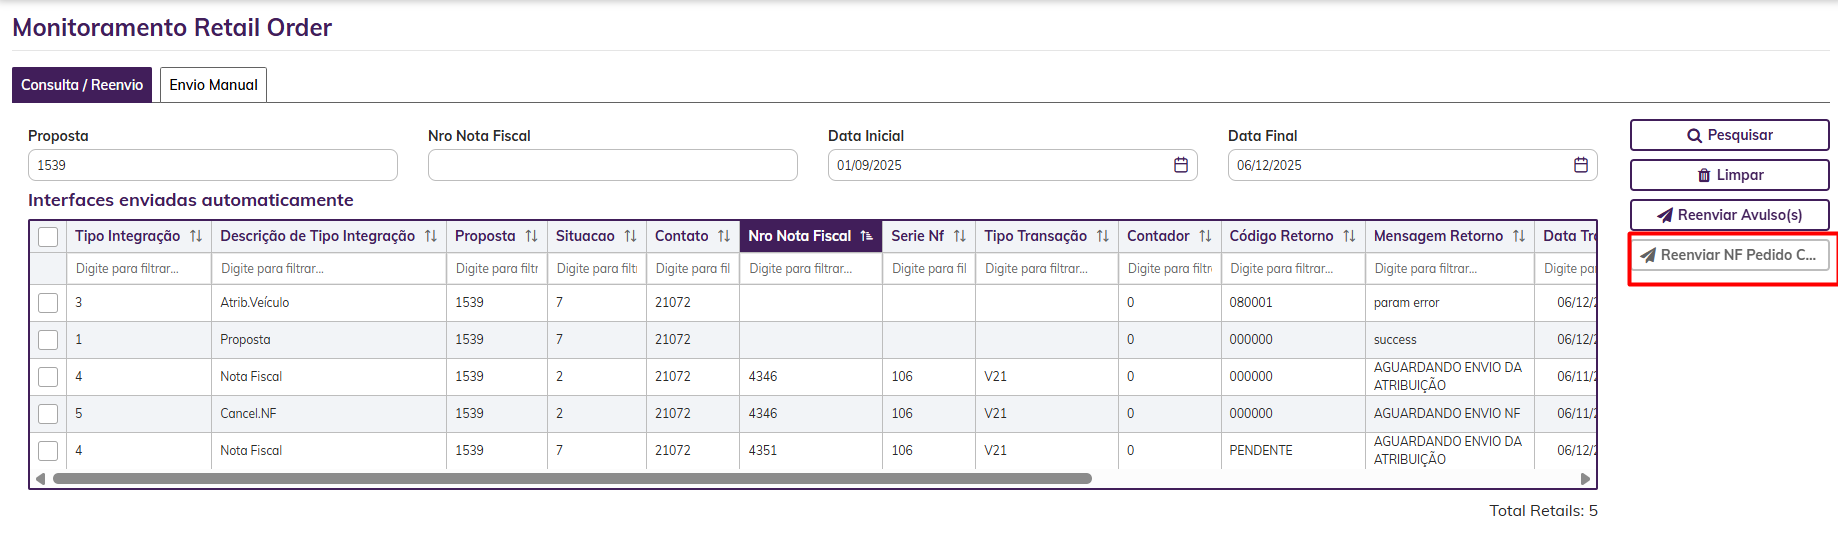1838x560 pixels.
Task: Sort by Mensagem Retorno column arrows
Action: click(x=1518, y=236)
